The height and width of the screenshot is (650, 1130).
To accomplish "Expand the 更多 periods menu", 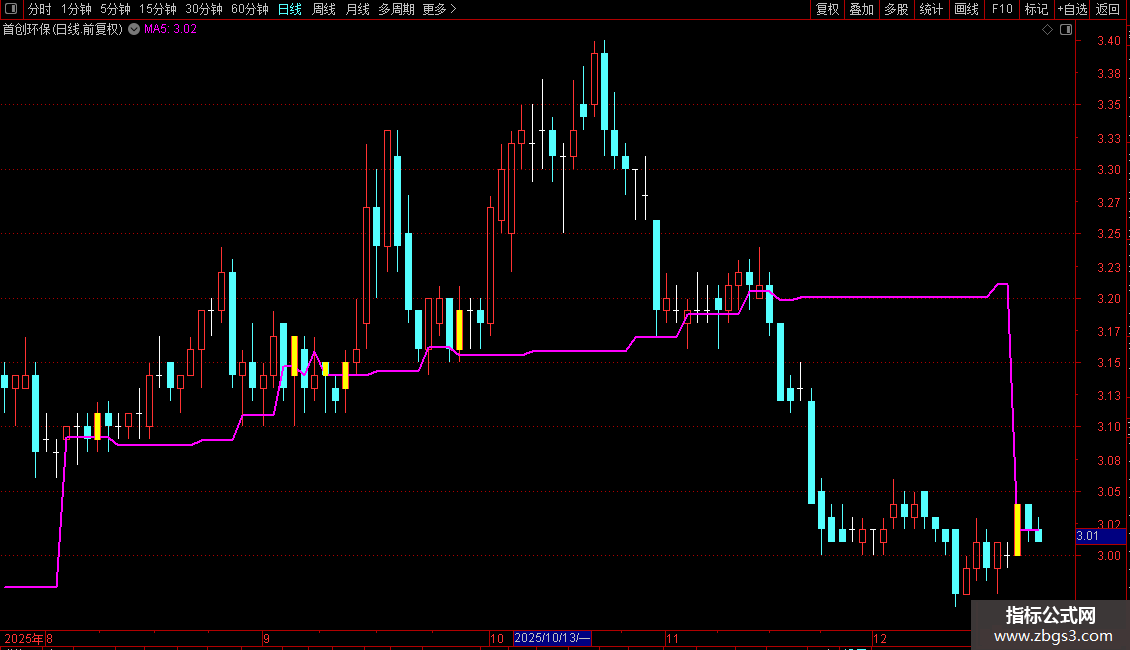I will pyautogui.click(x=439, y=9).
